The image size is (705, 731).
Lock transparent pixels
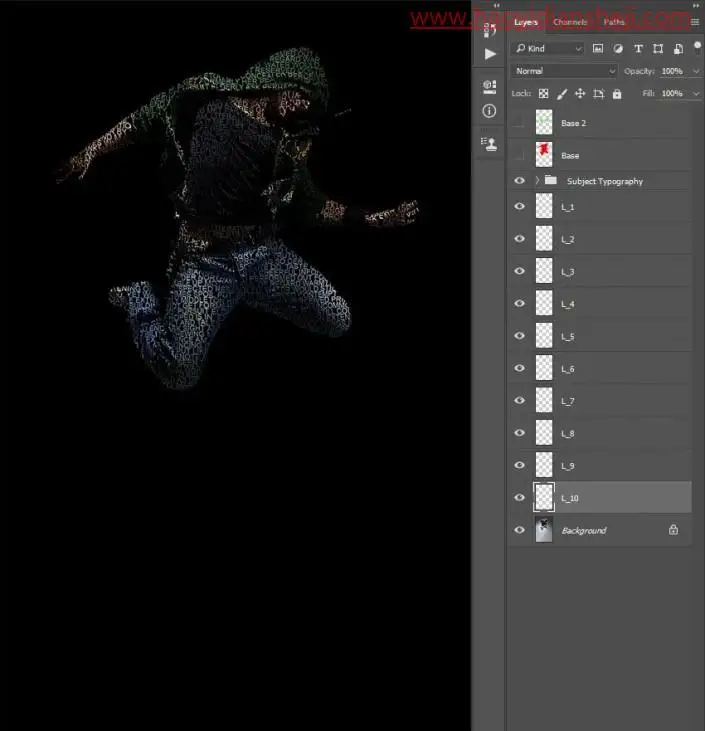(544, 94)
